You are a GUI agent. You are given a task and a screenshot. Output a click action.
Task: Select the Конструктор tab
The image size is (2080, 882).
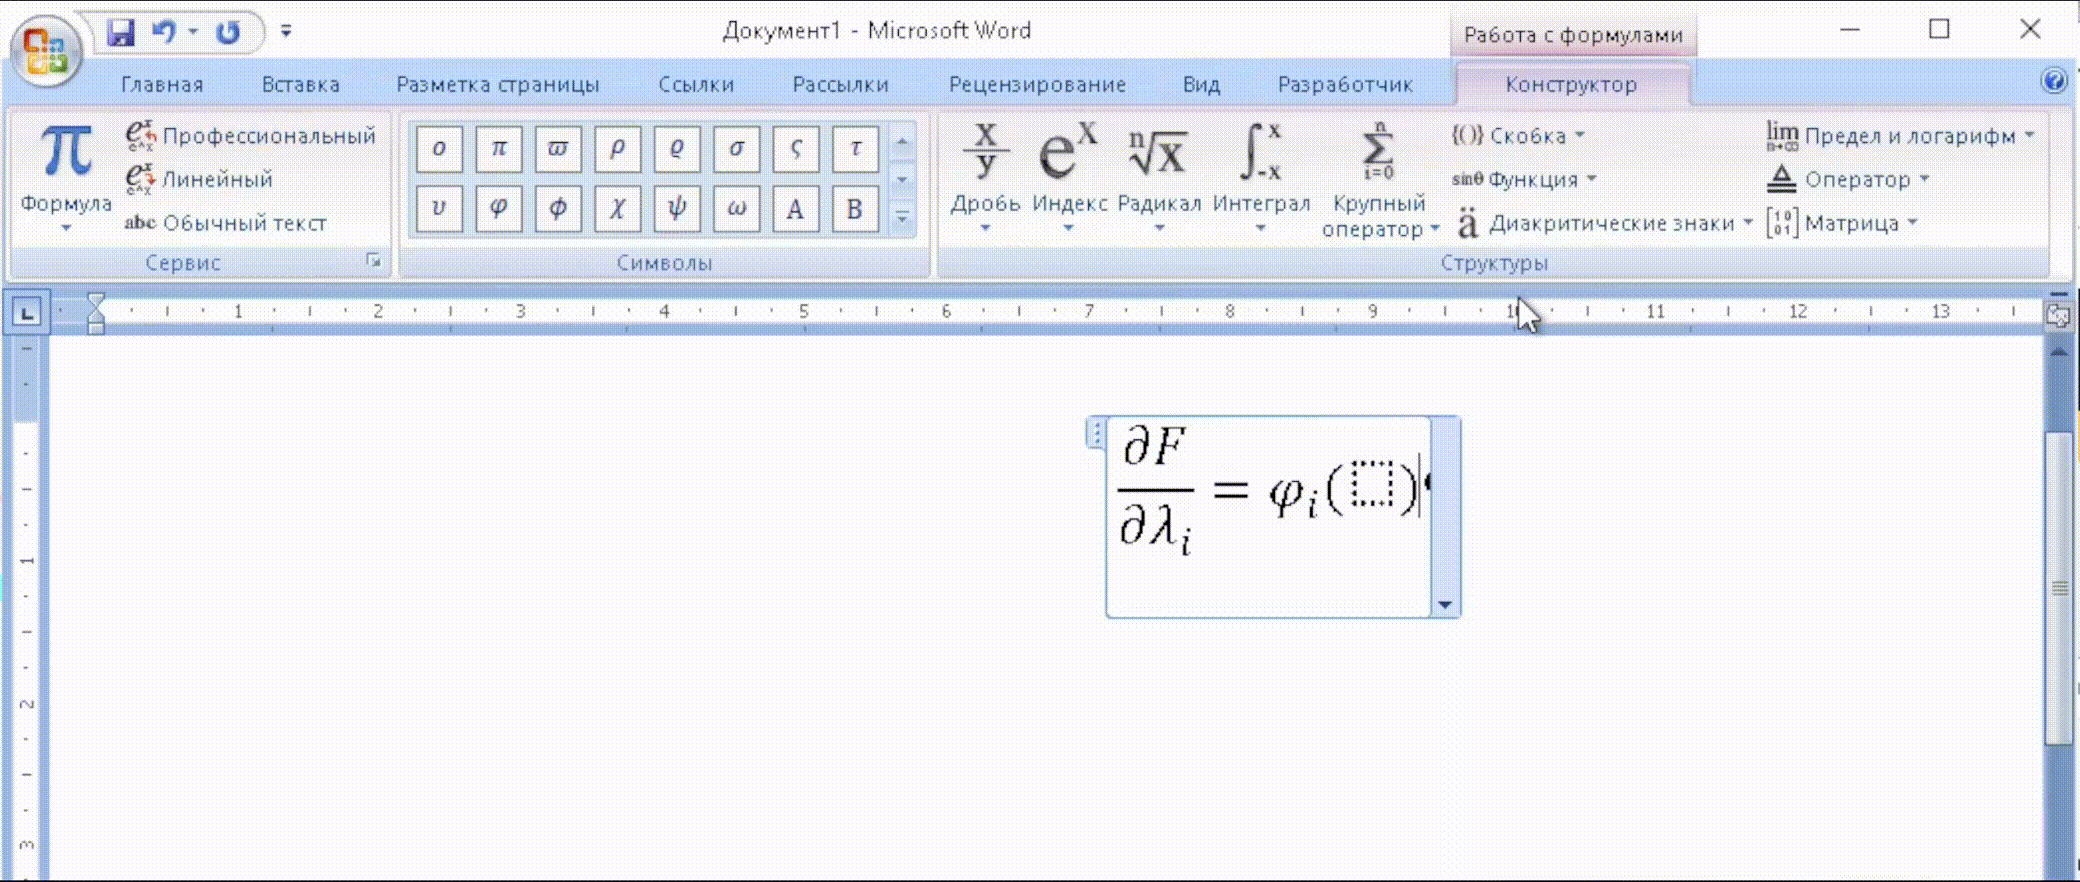(1571, 85)
